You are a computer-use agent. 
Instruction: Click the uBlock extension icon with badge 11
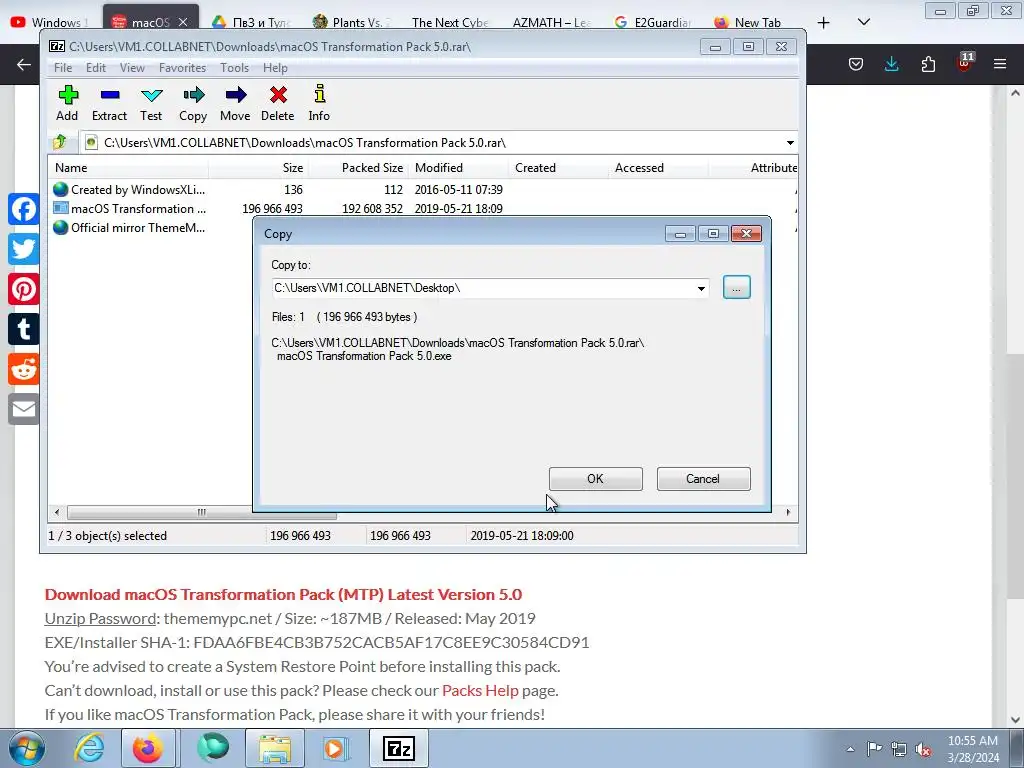click(964, 62)
